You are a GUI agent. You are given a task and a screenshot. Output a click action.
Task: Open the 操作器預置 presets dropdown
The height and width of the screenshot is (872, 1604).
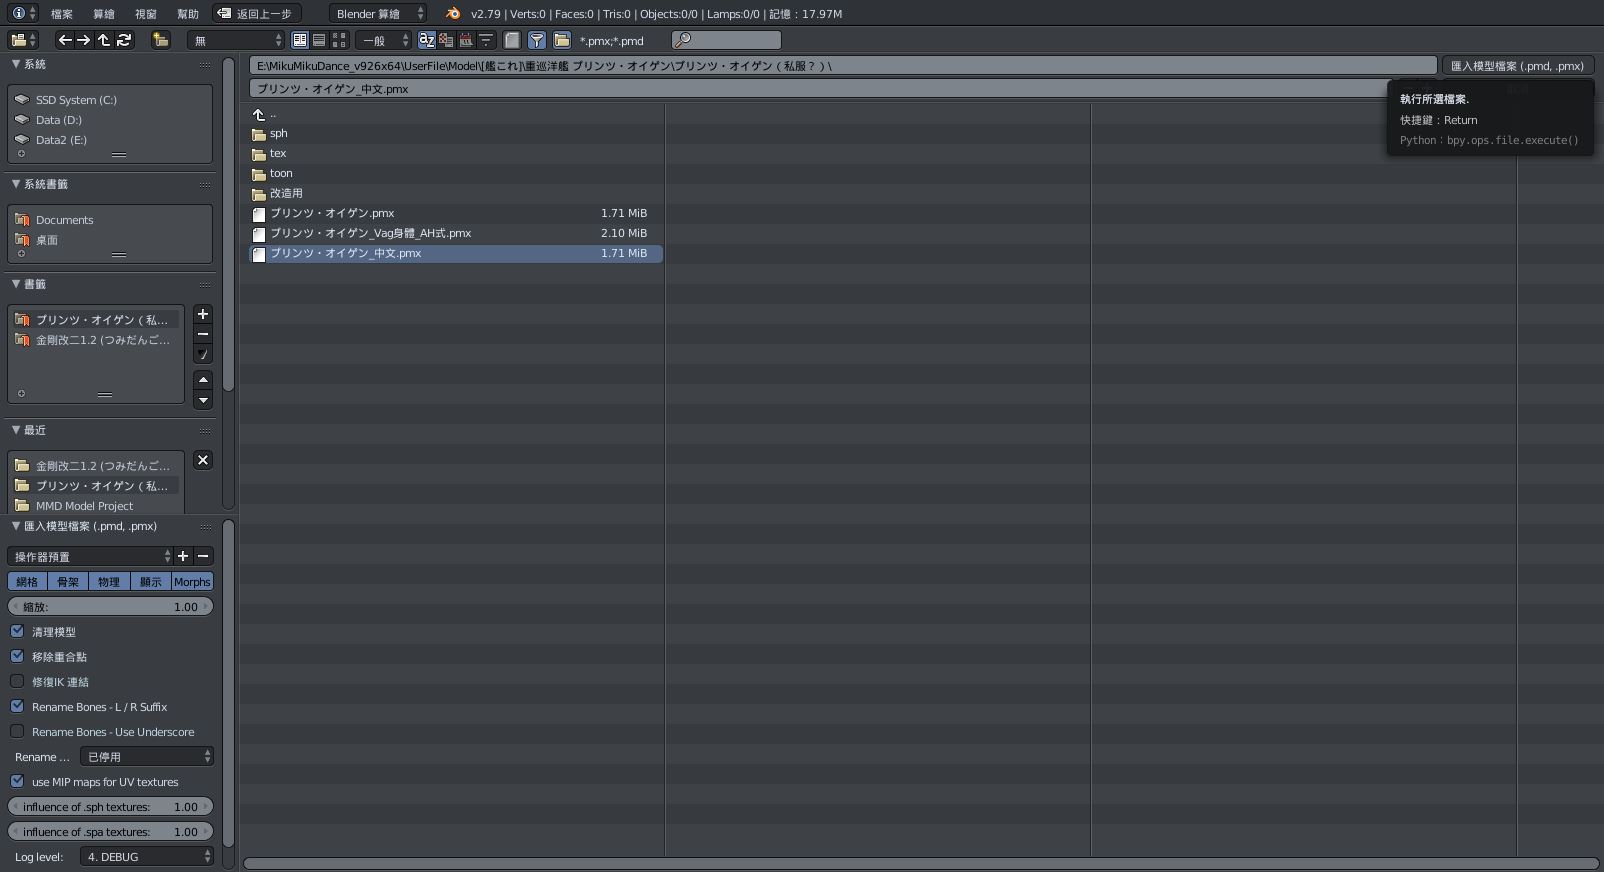[x=90, y=557]
